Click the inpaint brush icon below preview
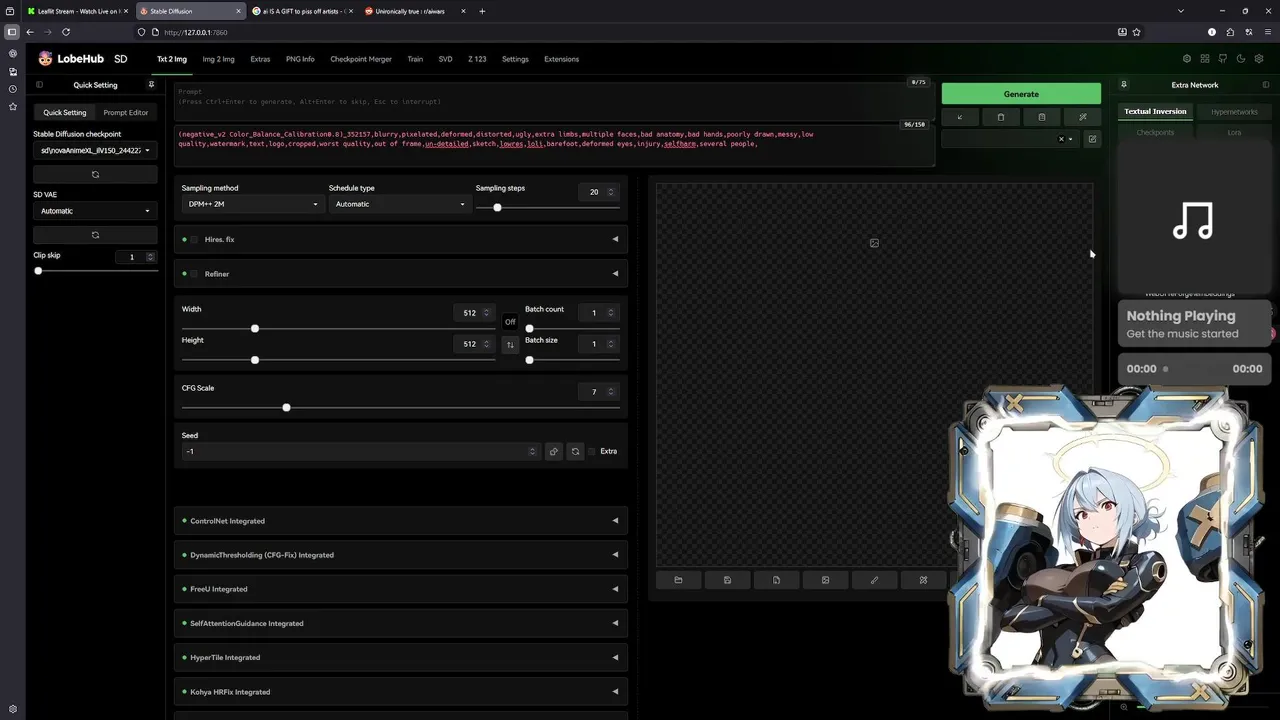 tap(874, 580)
